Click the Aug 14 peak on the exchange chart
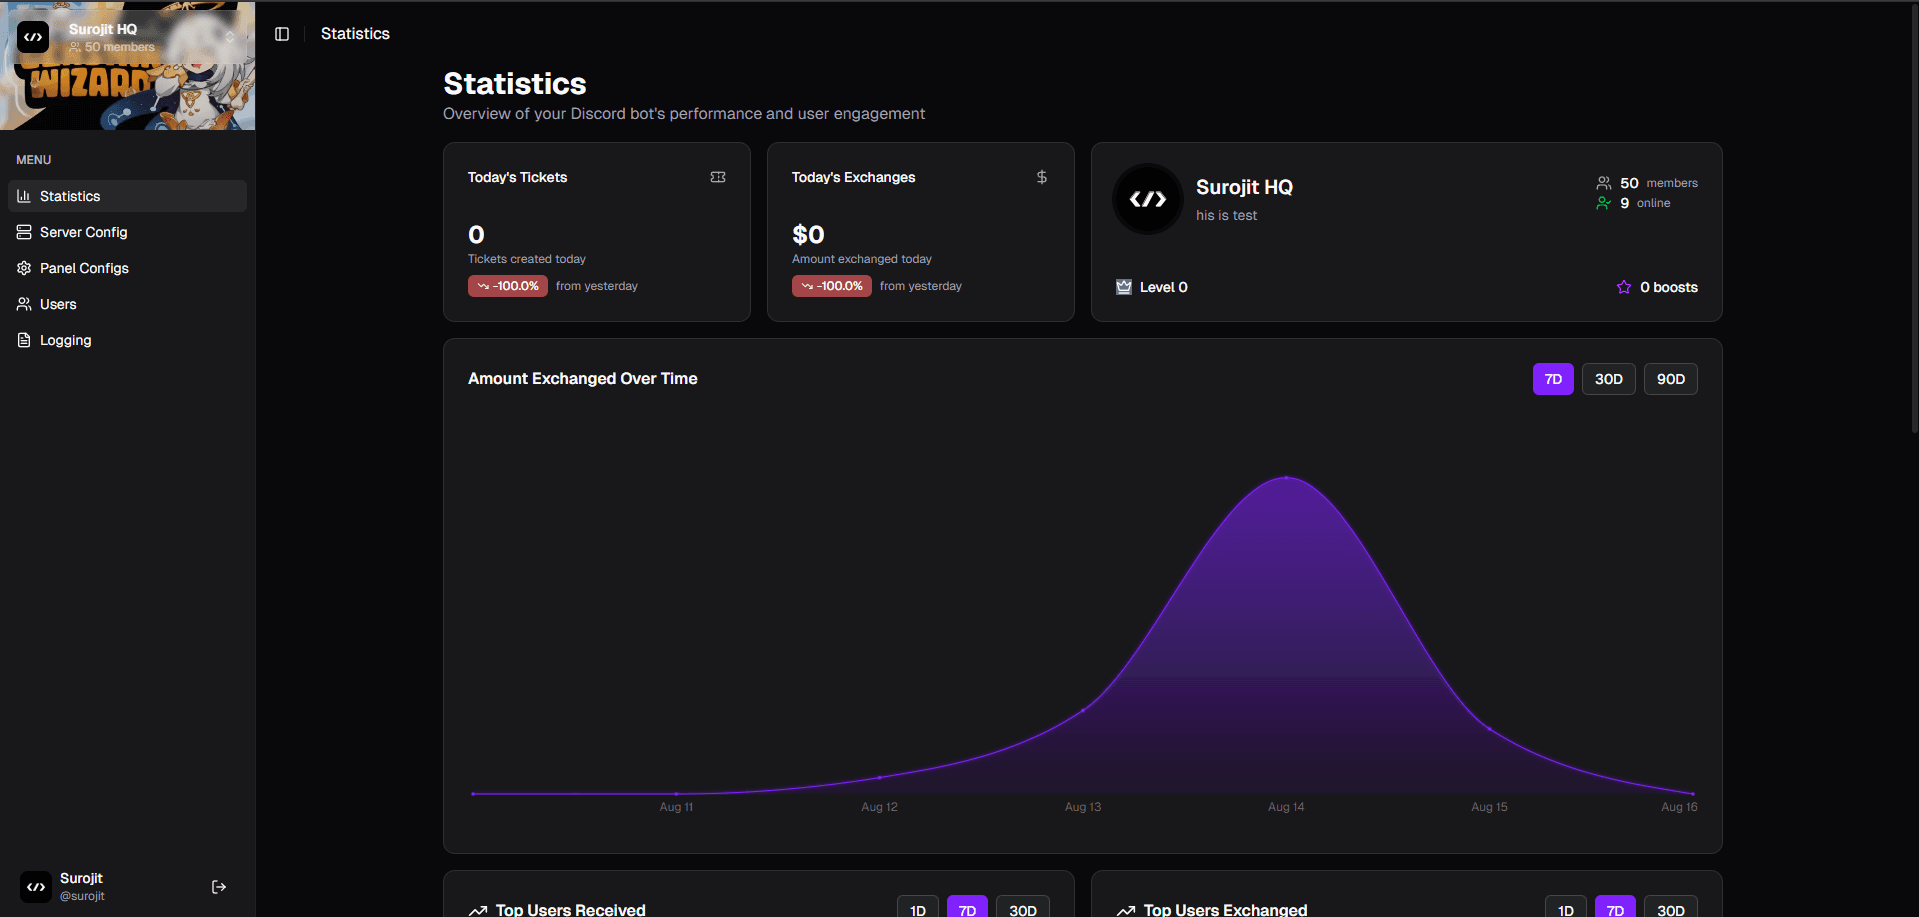 (x=1286, y=478)
